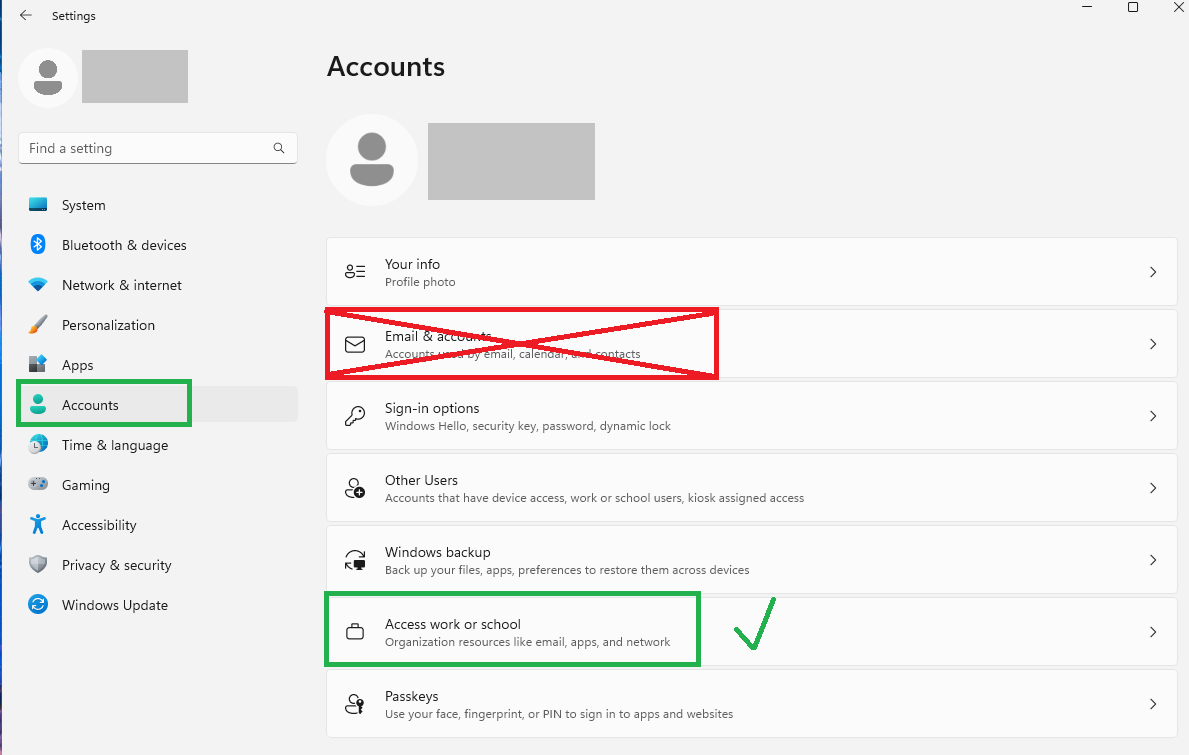Viewport: 1189px width, 755px height.
Task: Expand Email & accounts chevron
Action: tap(1153, 344)
